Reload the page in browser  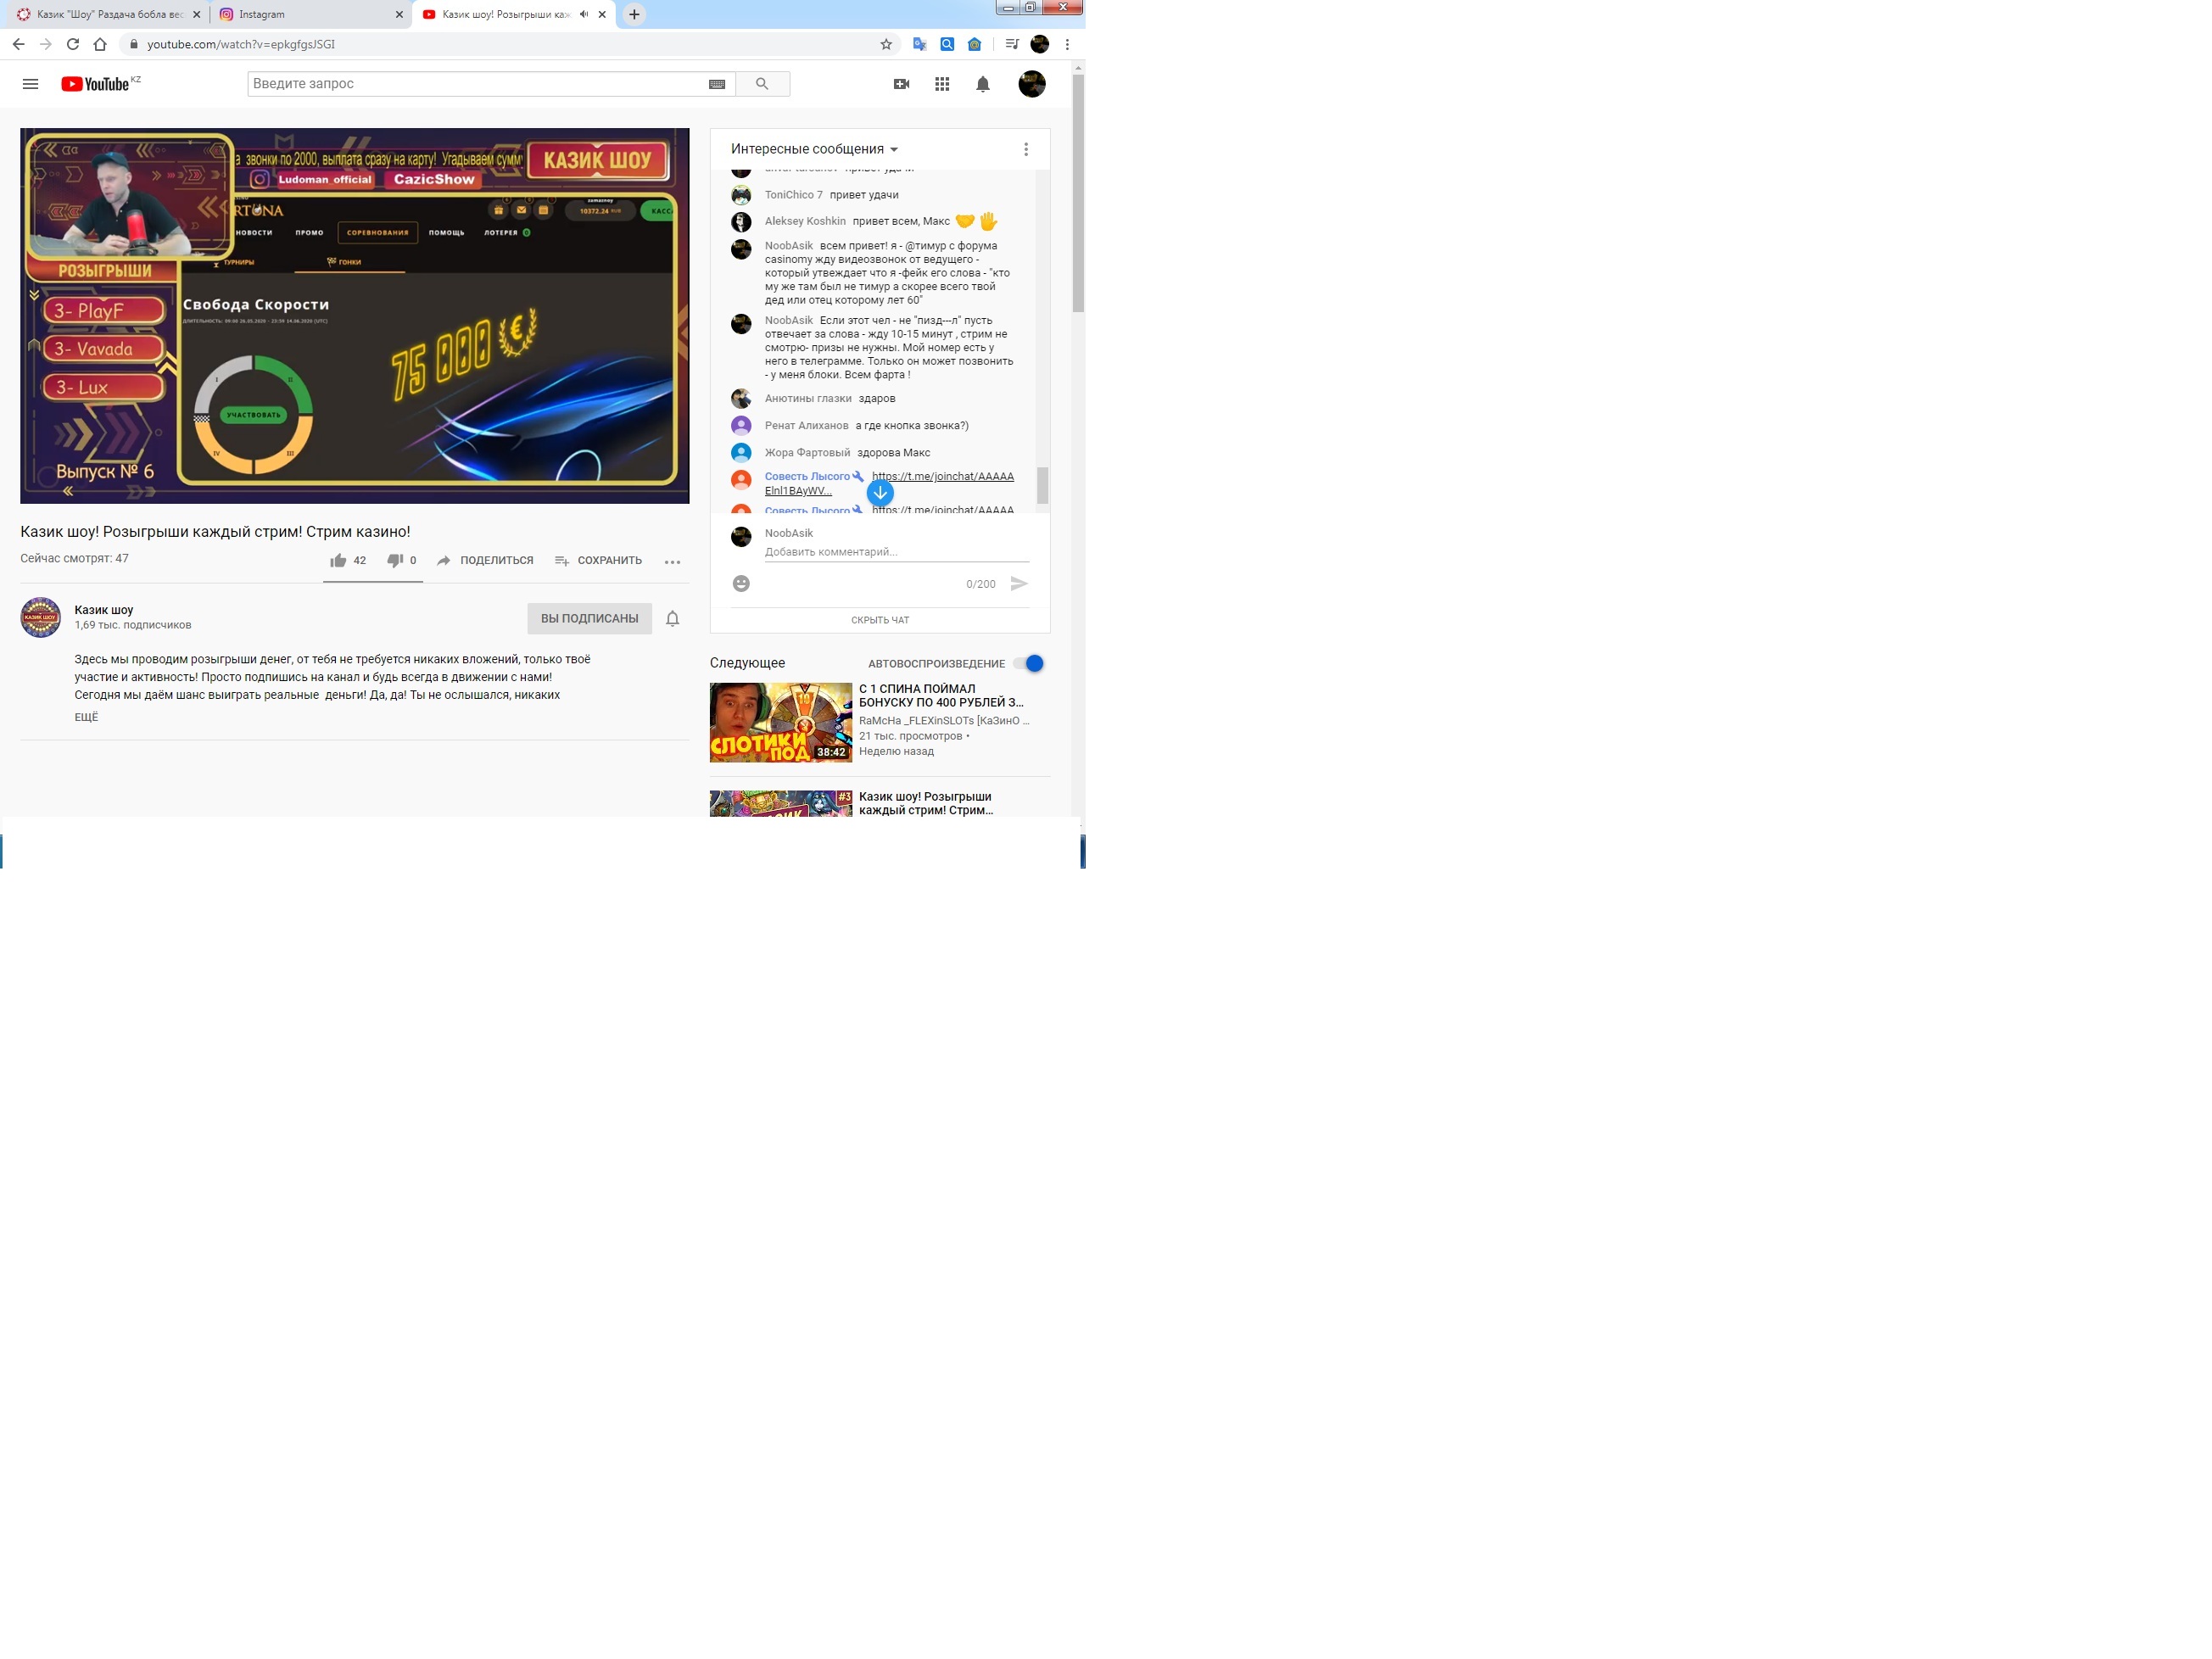click(x=72, y=44)
